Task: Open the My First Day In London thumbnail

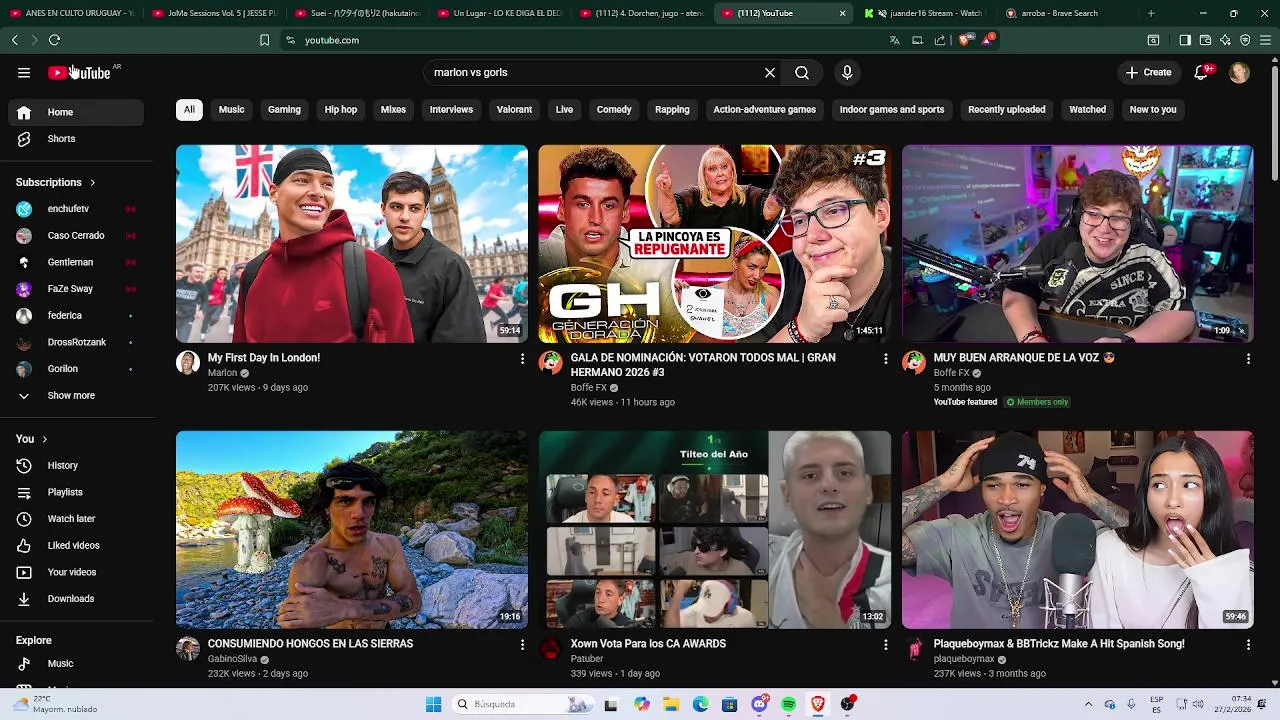Action: pyautogui.click(x=352, y=244)
